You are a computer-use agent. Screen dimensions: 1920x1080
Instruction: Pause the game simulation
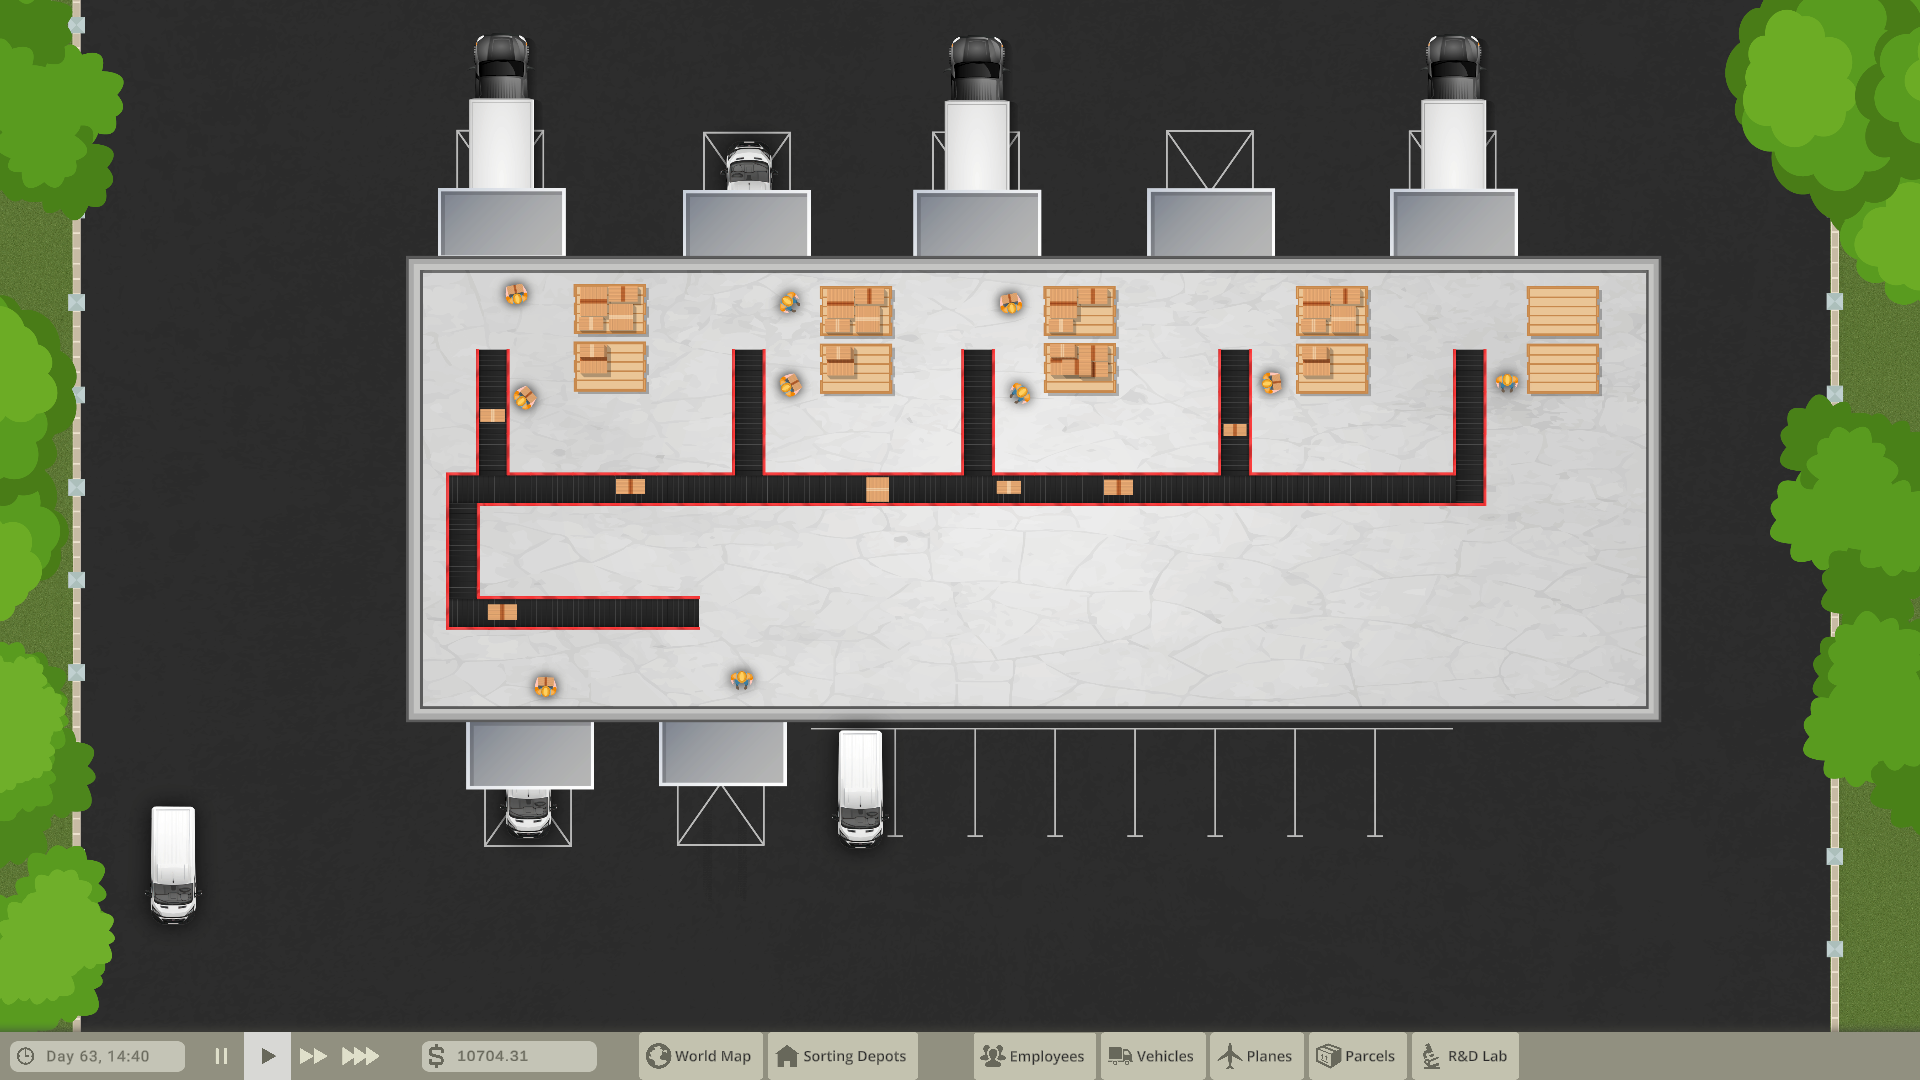coord(221,1056)
